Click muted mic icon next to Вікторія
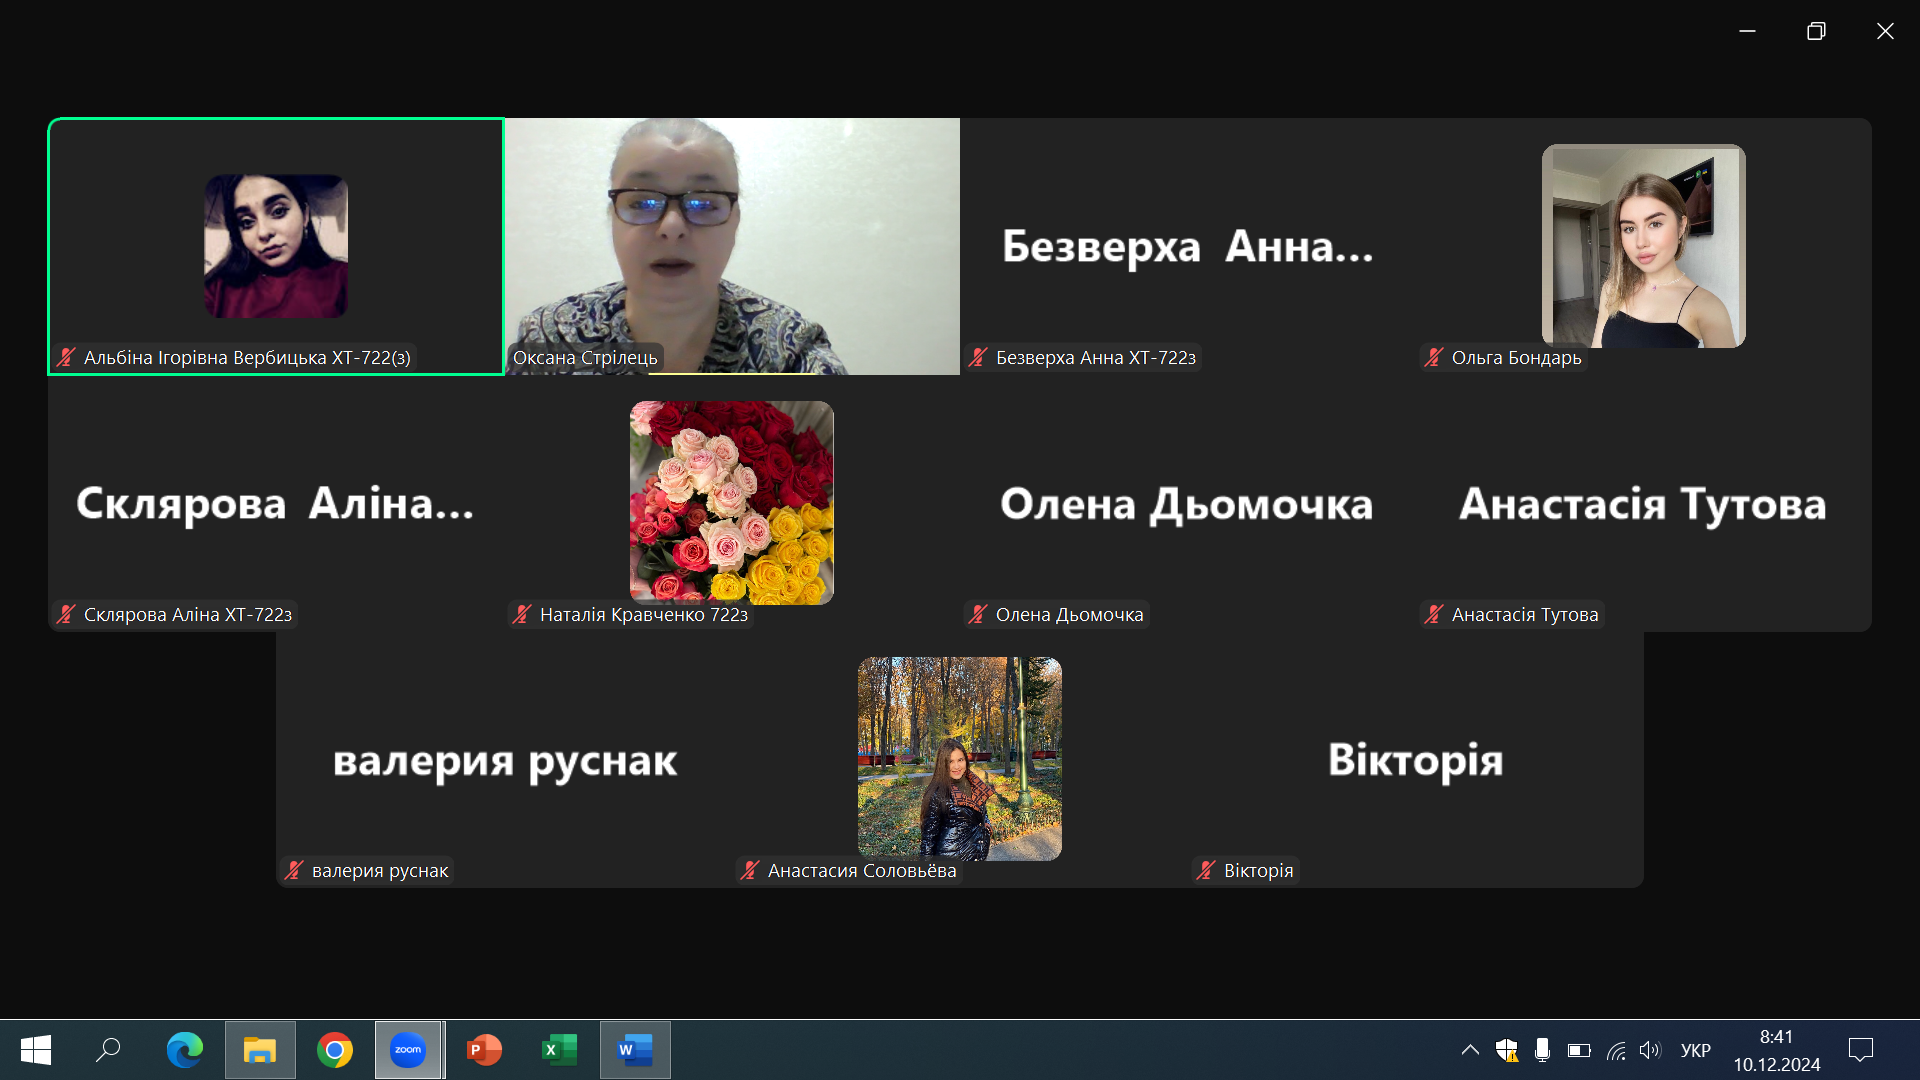Screen dimensions: 1920x1080 pos(1206,870)
